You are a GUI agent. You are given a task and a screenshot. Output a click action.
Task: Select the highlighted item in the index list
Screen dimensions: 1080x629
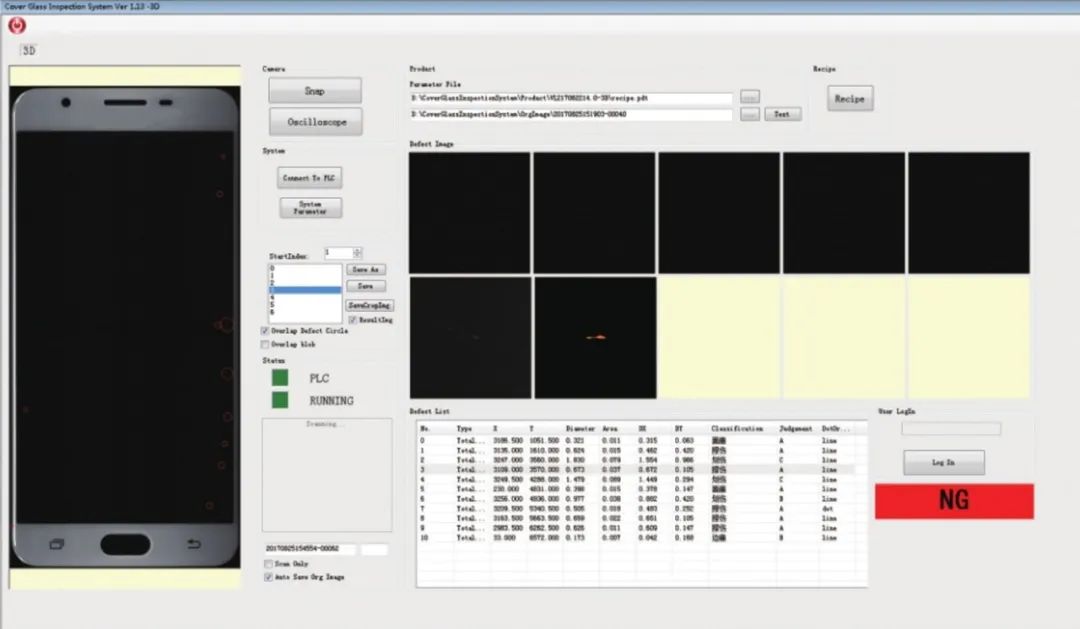(304, 290)
